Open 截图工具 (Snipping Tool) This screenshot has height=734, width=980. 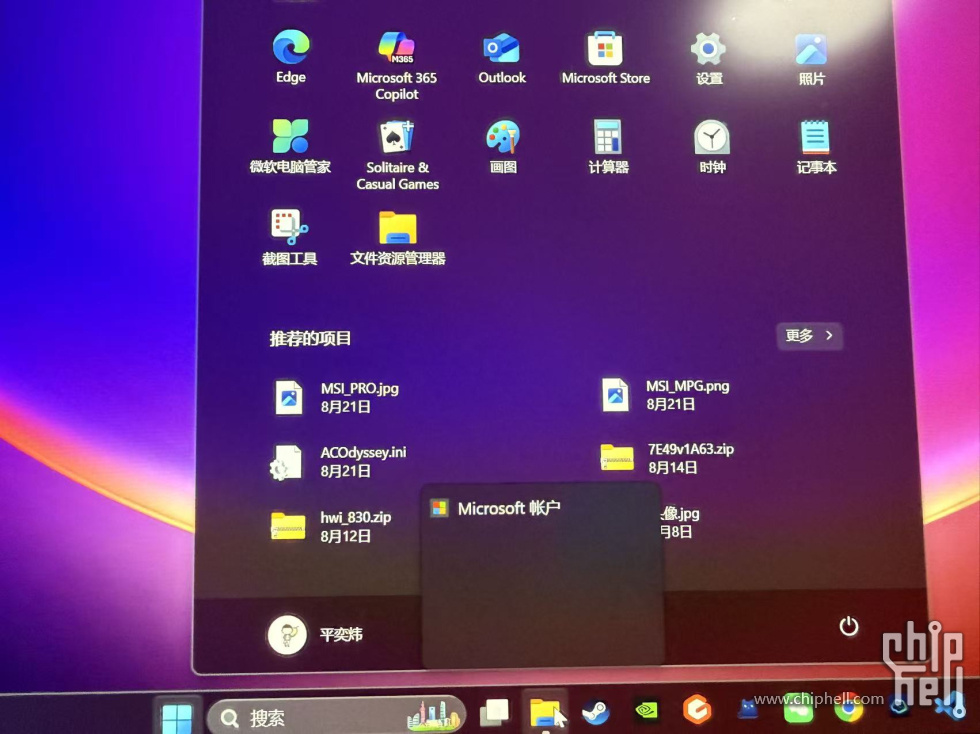[x=289, y=238]
